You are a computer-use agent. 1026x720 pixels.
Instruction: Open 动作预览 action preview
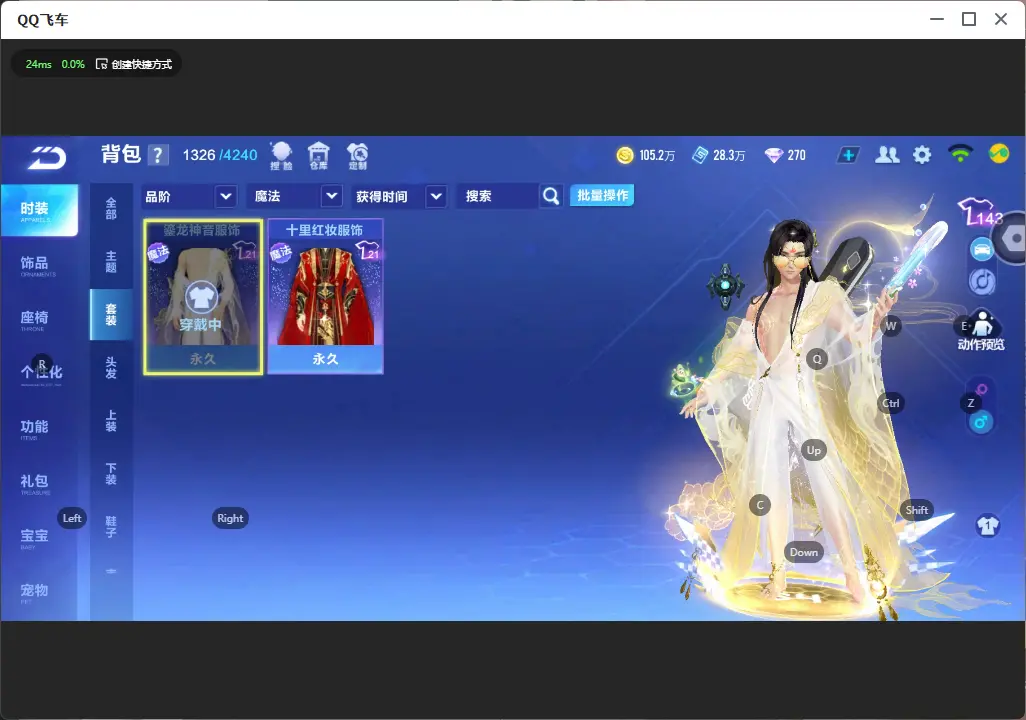981,330
